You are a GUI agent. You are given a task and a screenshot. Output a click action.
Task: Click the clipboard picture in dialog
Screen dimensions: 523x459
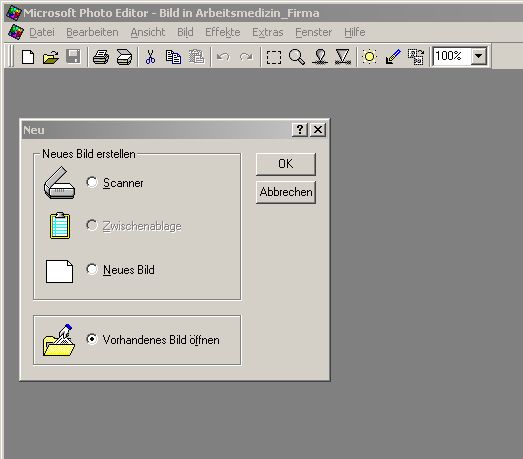point(60,225)
